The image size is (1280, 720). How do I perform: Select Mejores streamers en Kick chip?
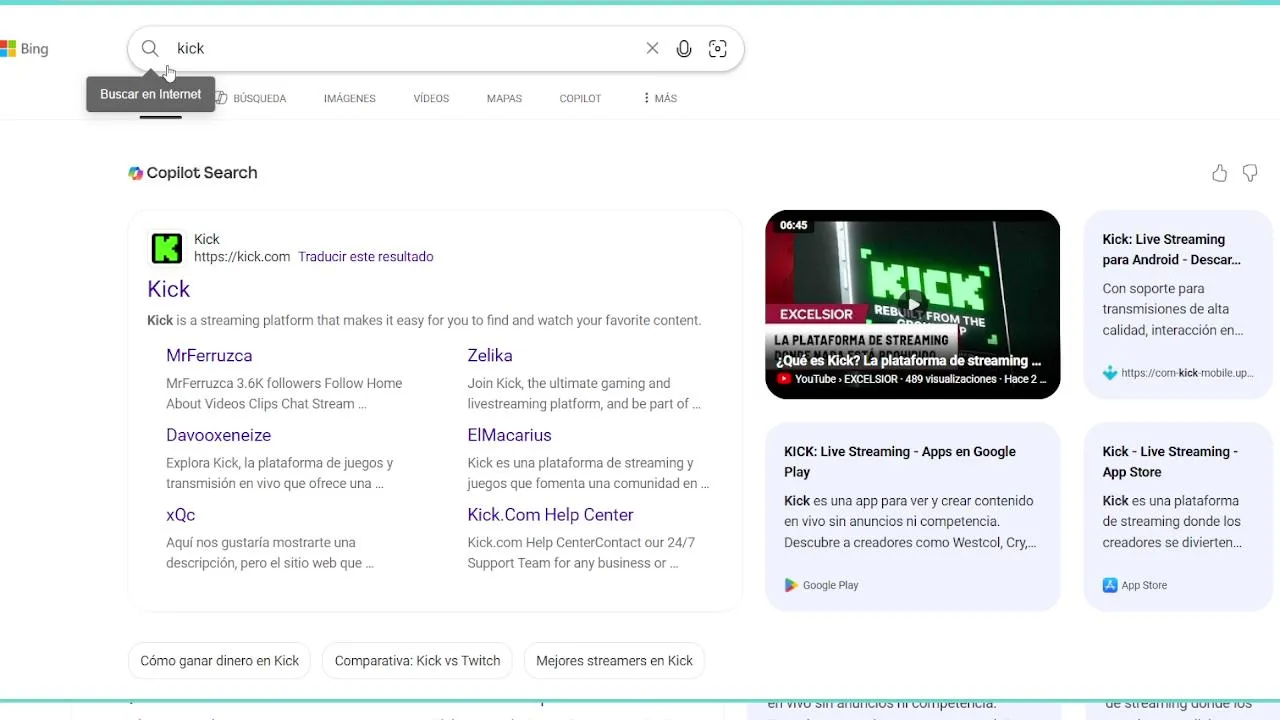point(614,661)
